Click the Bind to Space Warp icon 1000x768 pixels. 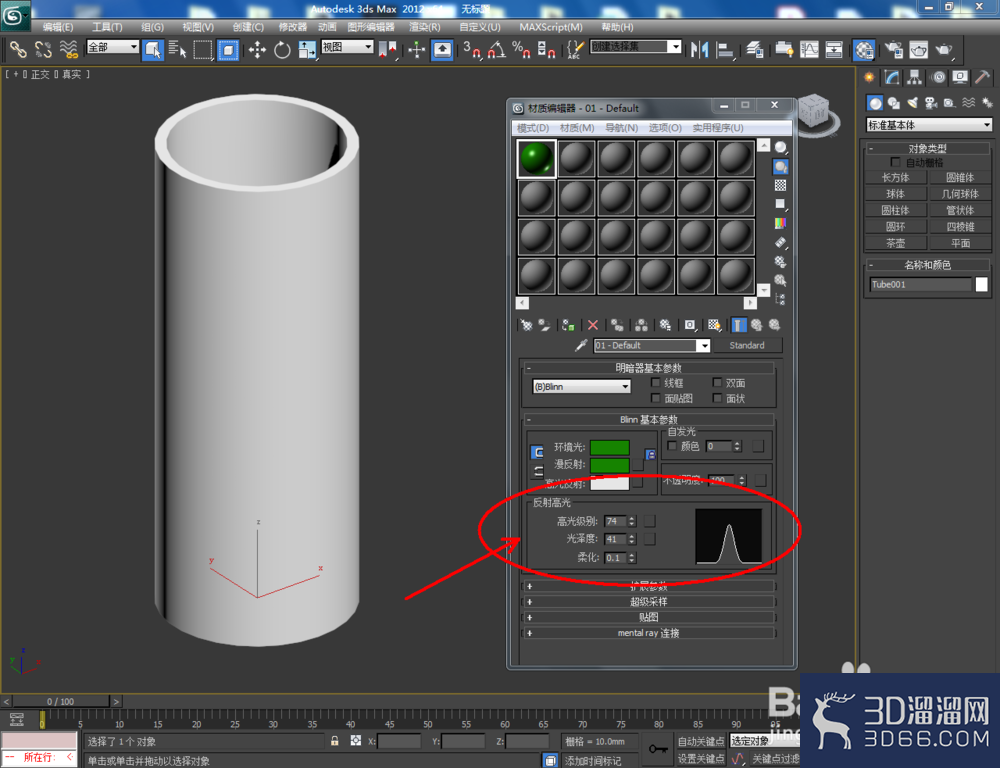point(68,49)
